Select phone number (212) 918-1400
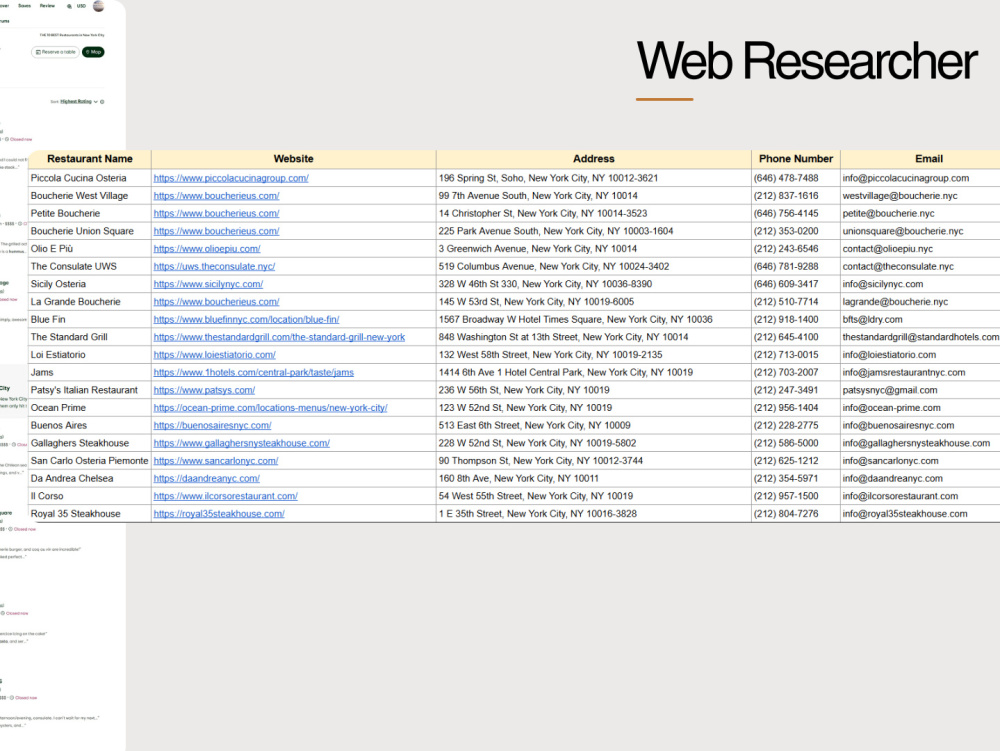 796,319
